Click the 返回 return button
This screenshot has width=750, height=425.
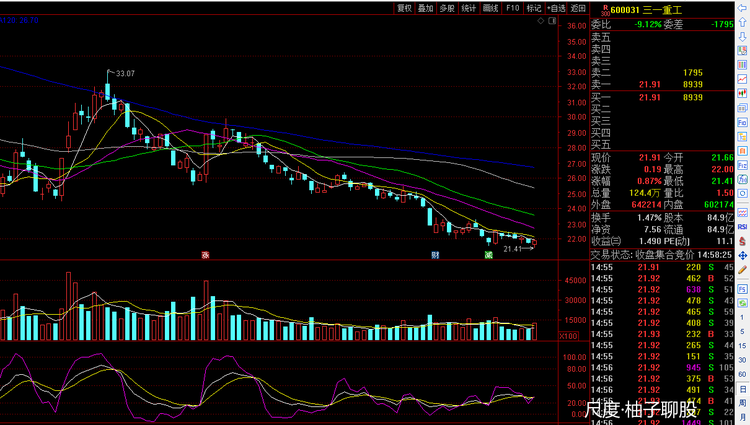point(578,8)
